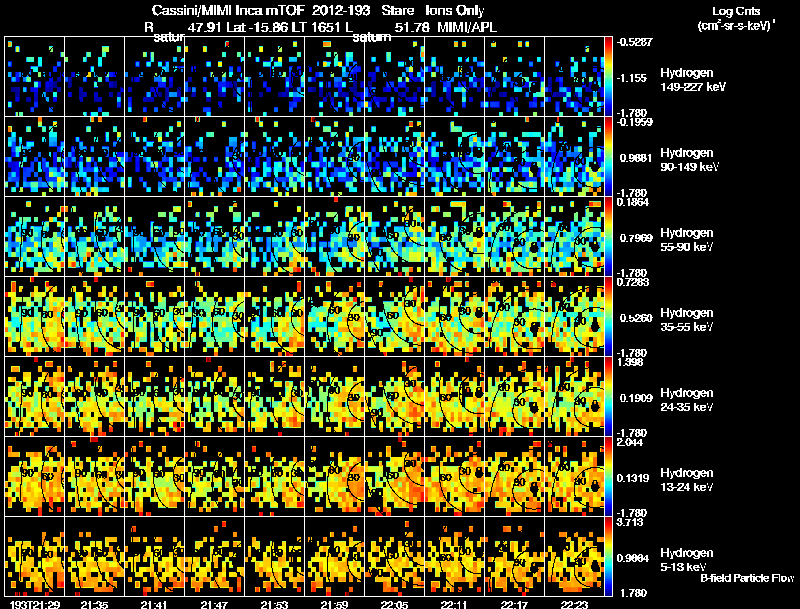Open the 5-13 keV image at 22:23
This screenshot has width=800, height=609.
click(574, 557)
